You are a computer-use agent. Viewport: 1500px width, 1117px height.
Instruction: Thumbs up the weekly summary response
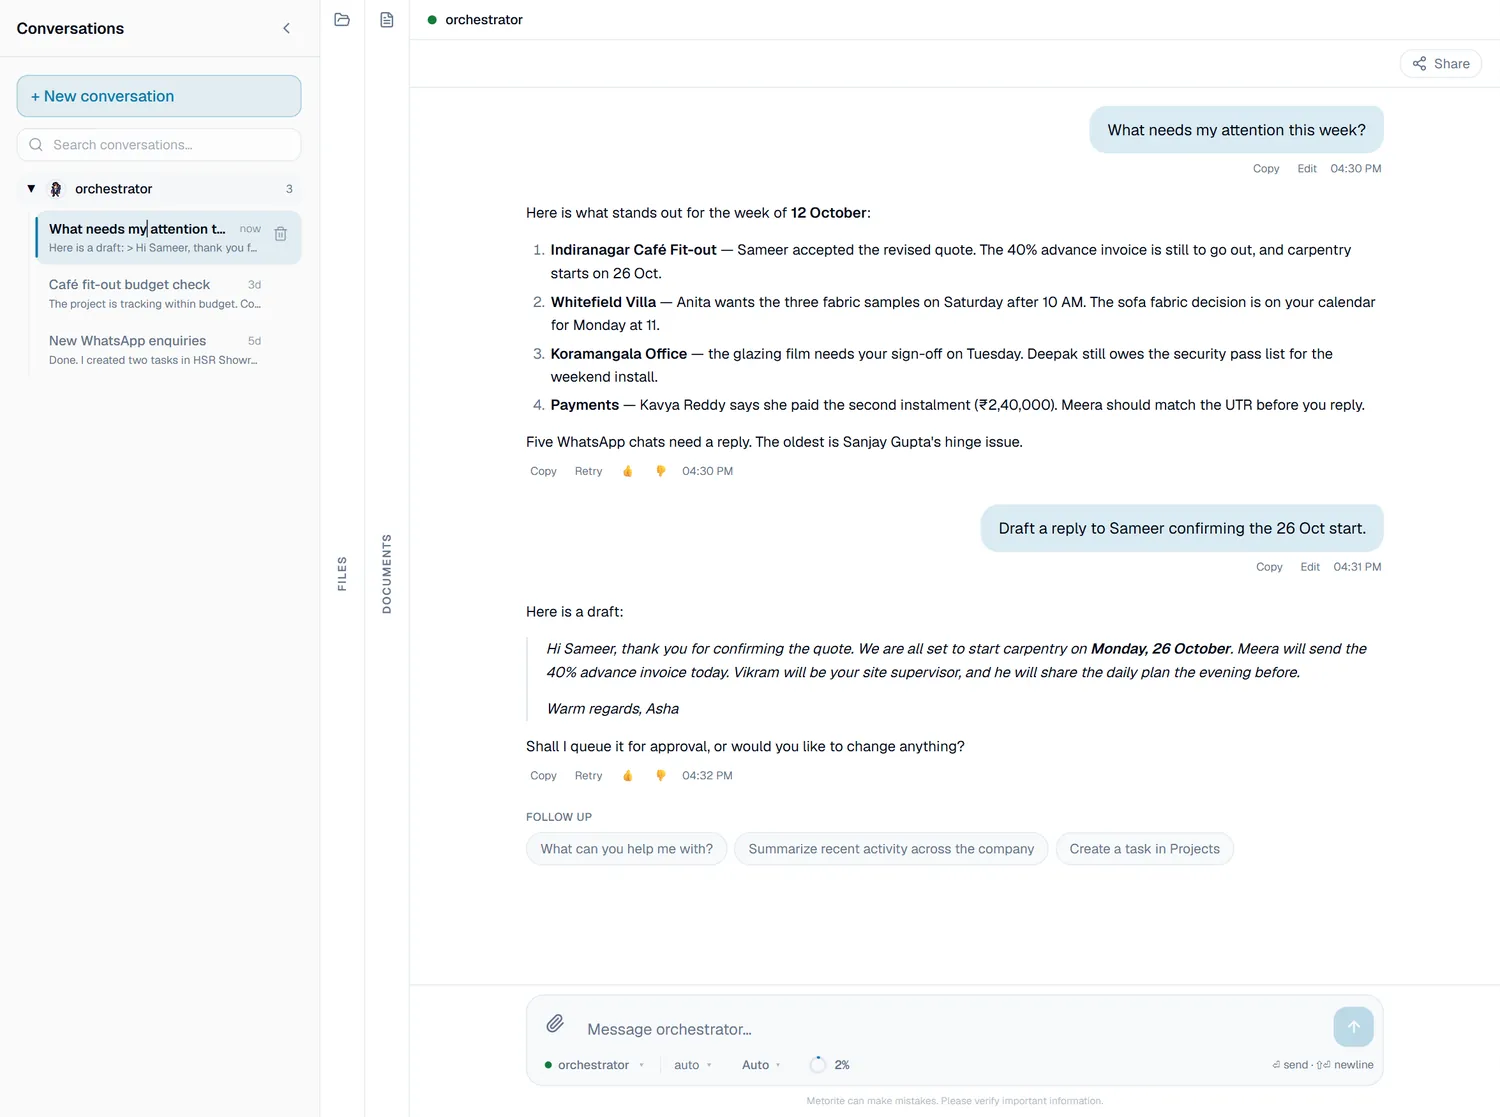[x=628, y=471]
